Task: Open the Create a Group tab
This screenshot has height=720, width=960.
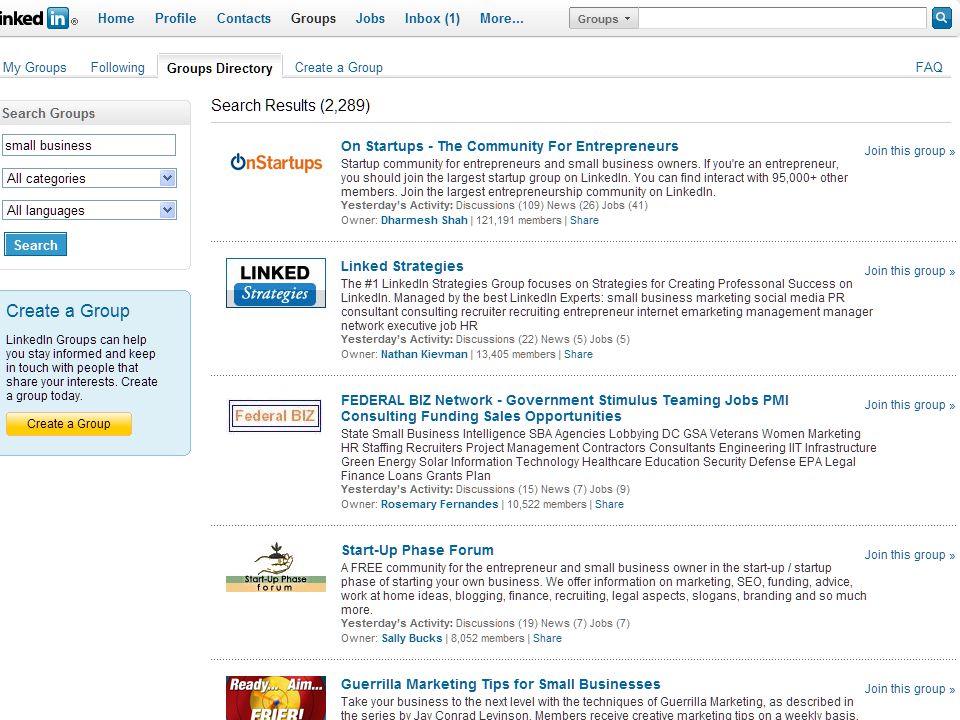Action: click(339, 67)
